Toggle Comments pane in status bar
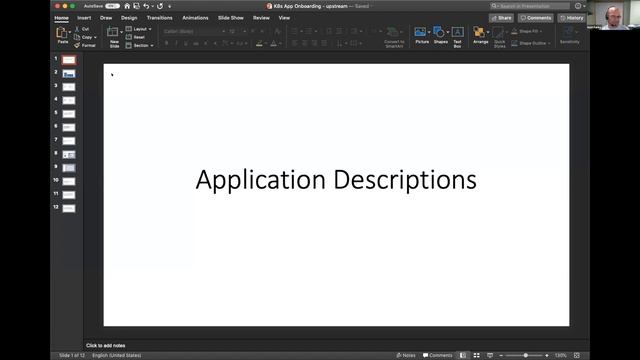This screenshot has height=360, width=640. tap(437, 356)
